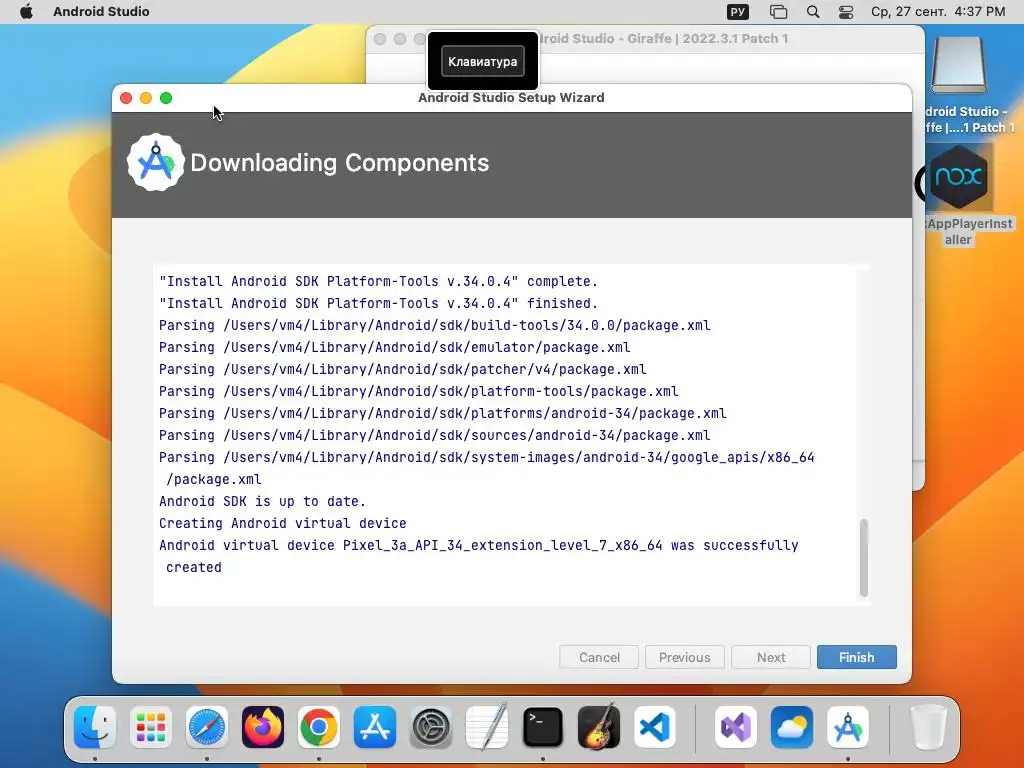The image size is (1024, 768).
Task: Select the Android Studio disk image desktop icon
Action: pos(958,65)
